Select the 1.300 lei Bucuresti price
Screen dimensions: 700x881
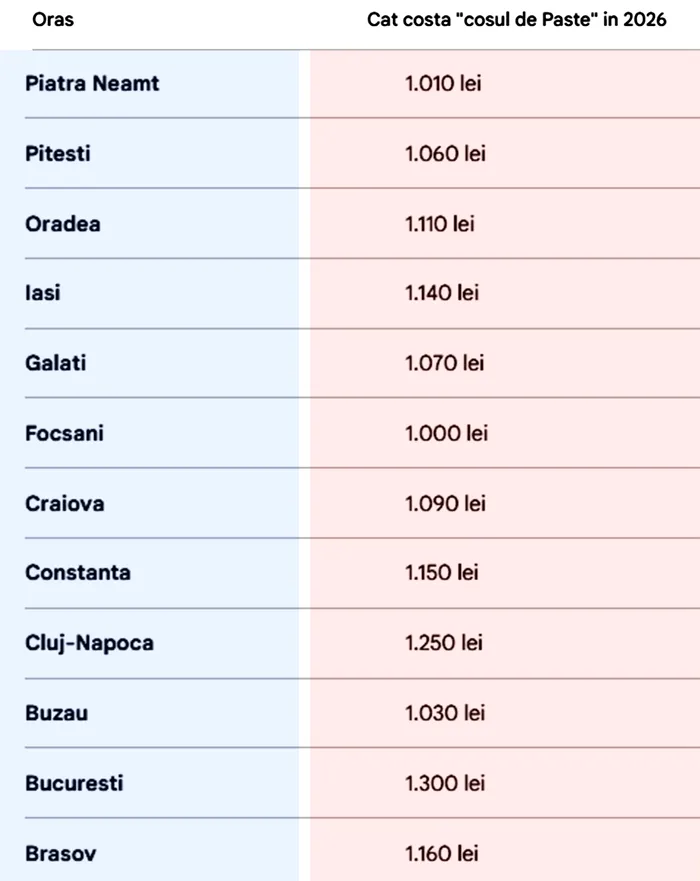[445, 783]
